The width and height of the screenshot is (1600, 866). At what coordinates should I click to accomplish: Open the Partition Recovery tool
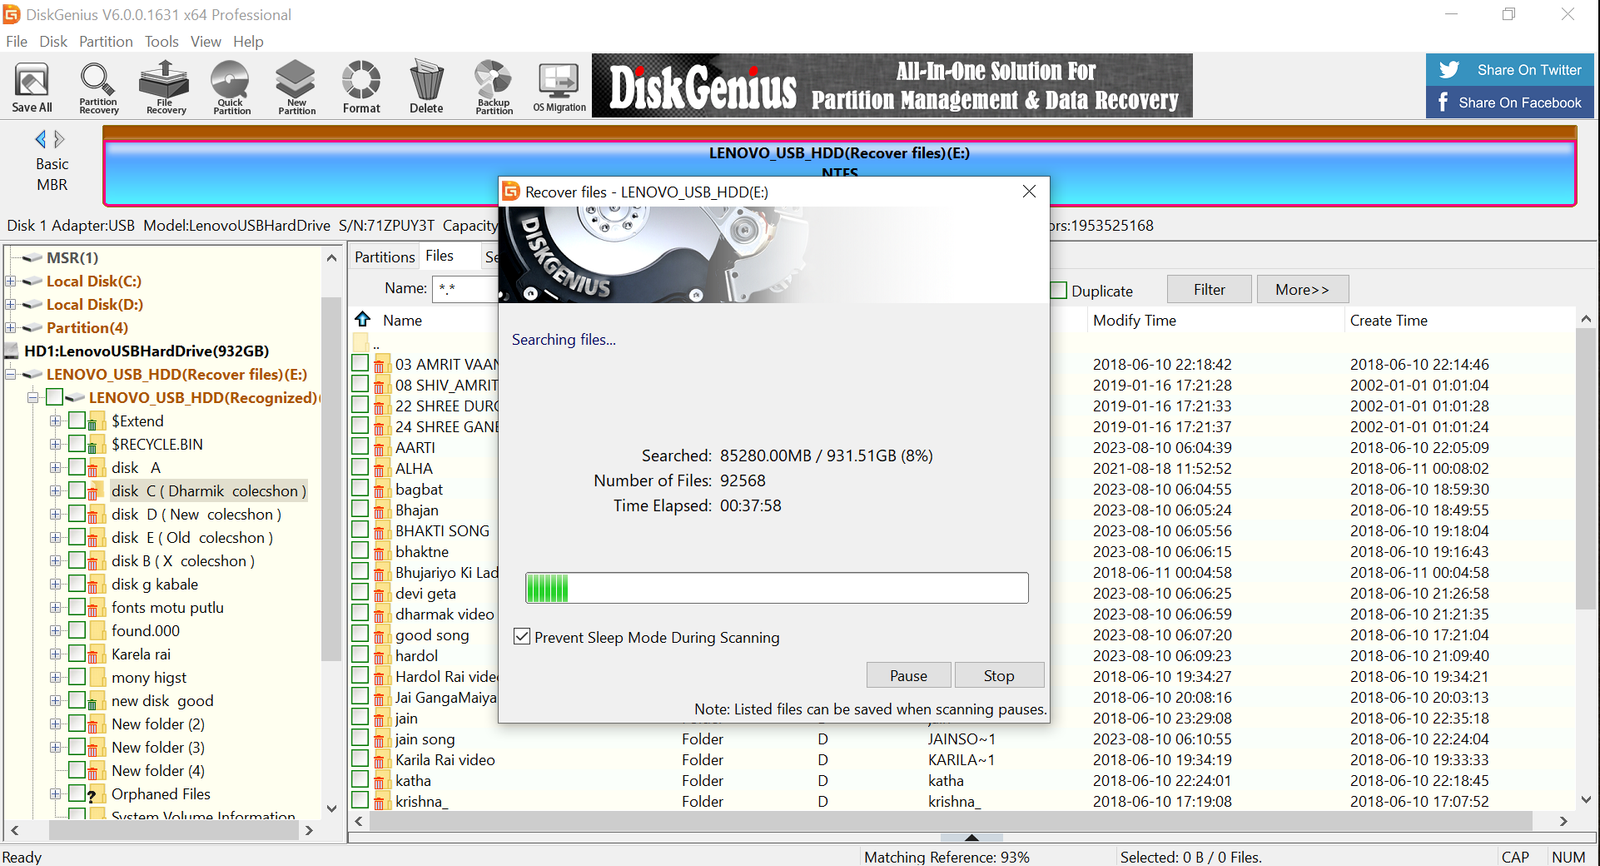[x=98, y=87]
